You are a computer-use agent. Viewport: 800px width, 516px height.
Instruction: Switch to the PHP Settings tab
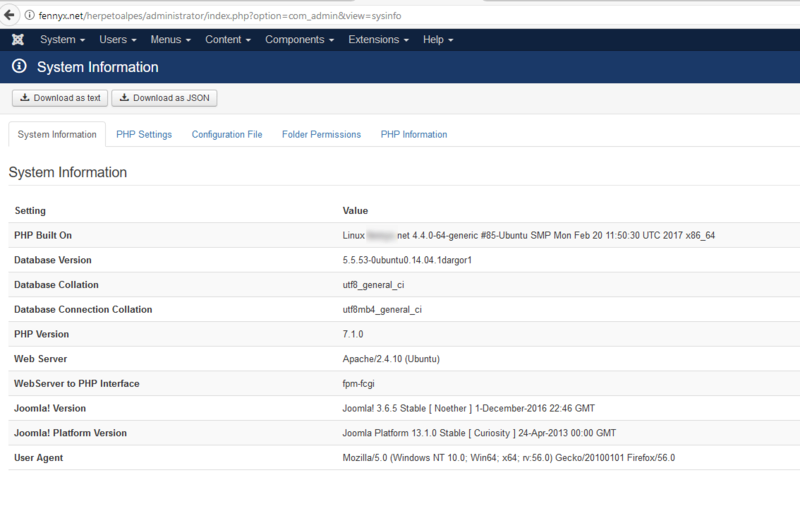(144, 134)
